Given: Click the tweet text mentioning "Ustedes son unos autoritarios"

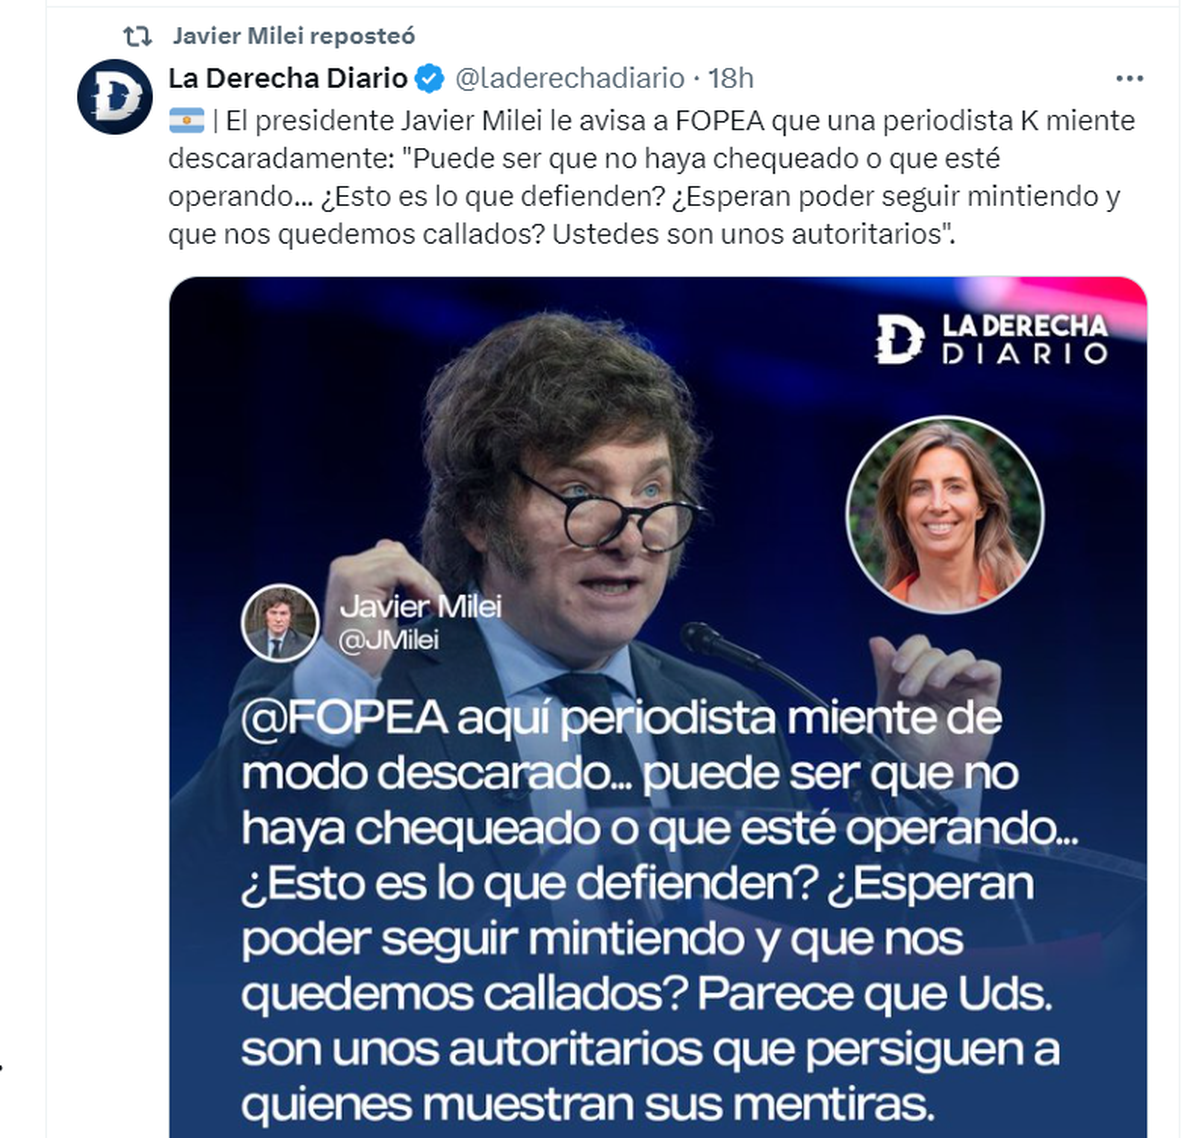Looking at the screenshot, I should [754, 234].
